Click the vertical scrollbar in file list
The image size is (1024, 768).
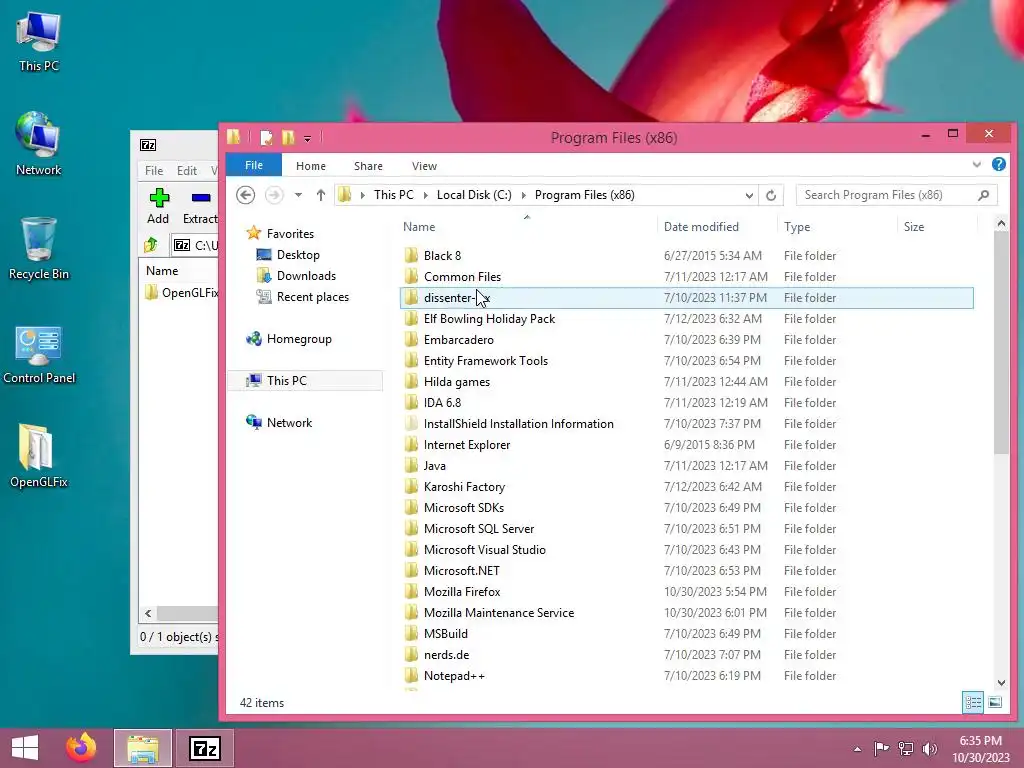(x=1001, y=343)
